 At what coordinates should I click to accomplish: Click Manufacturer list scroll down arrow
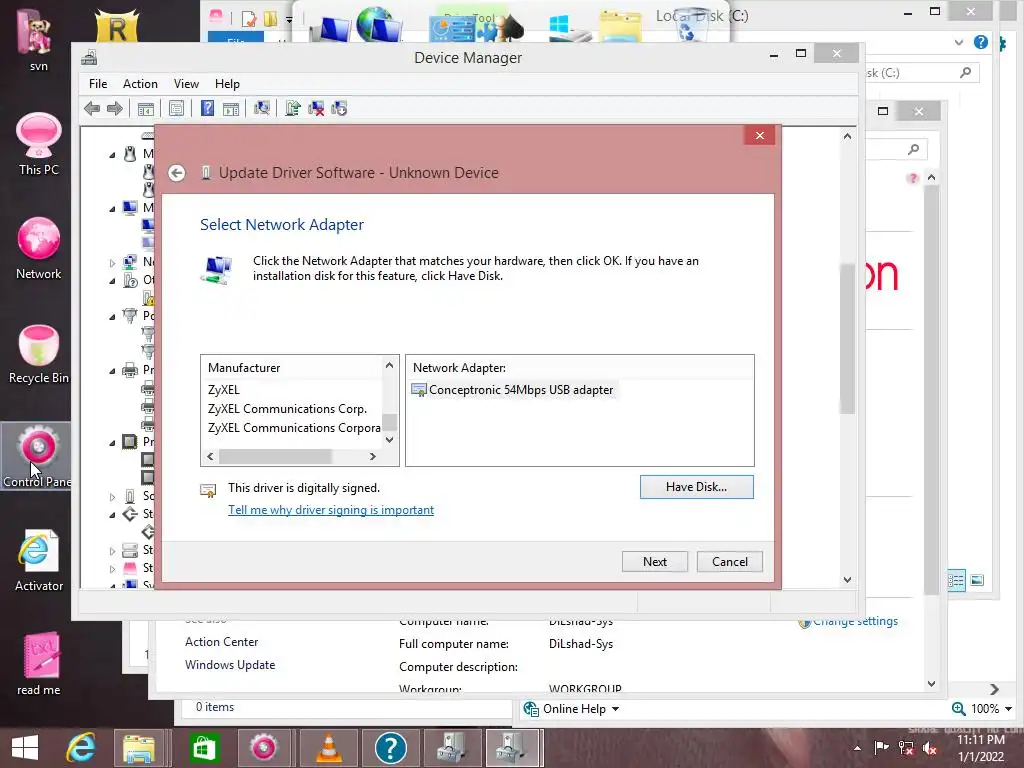coord(389,440)
